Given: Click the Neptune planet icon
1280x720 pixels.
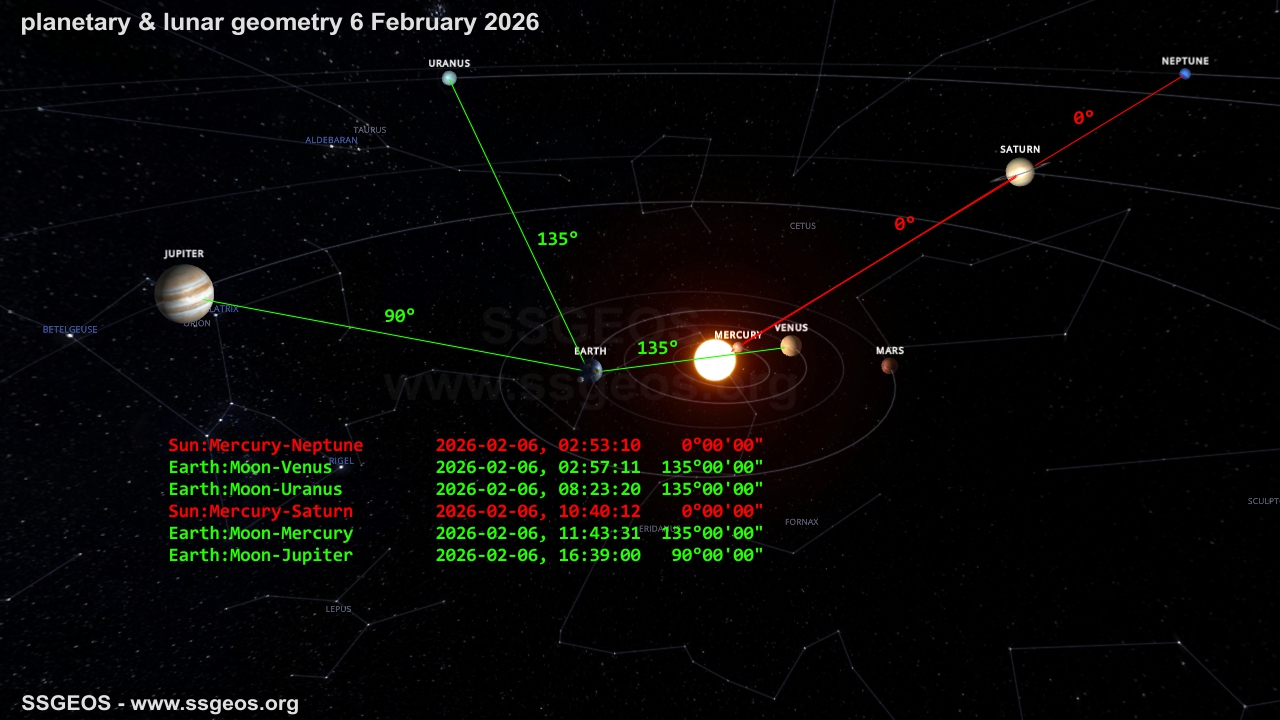Looking at the screenshot, I should coord(1184,73).
